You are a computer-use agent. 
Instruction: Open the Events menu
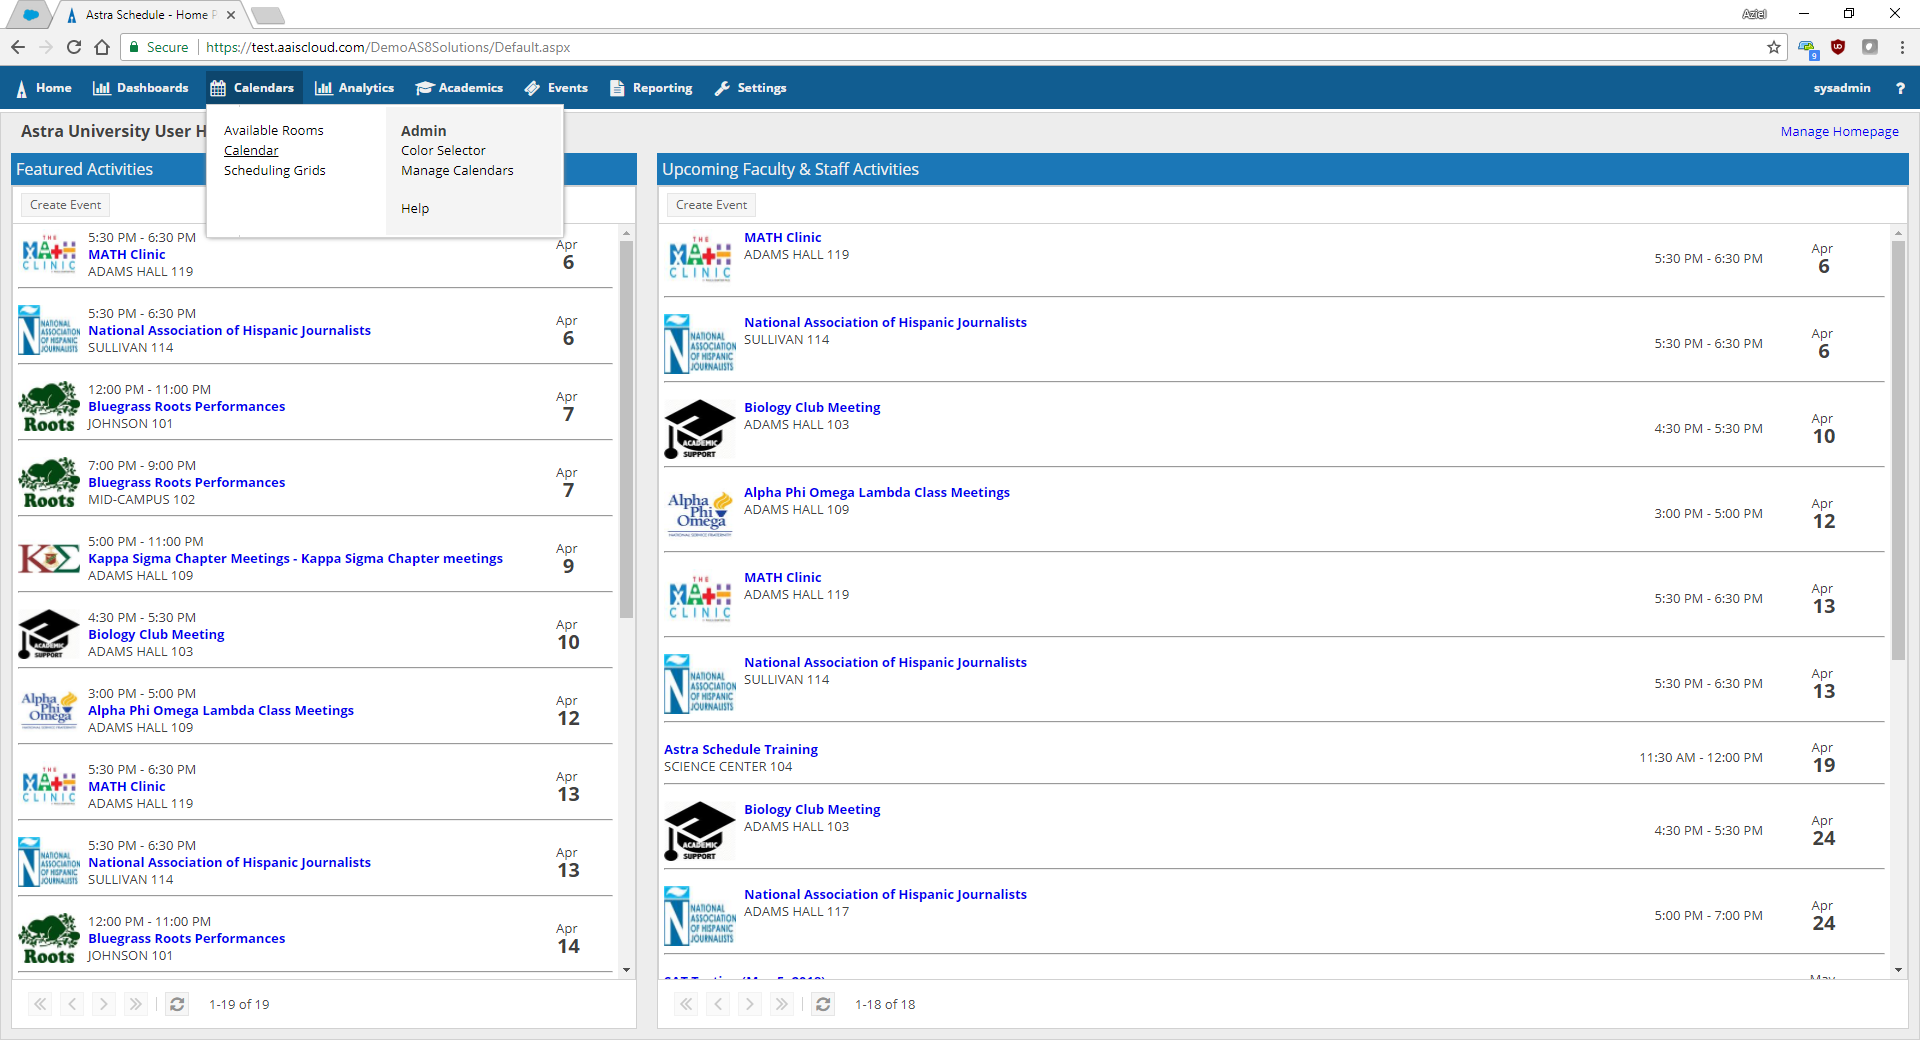[556, 88]
